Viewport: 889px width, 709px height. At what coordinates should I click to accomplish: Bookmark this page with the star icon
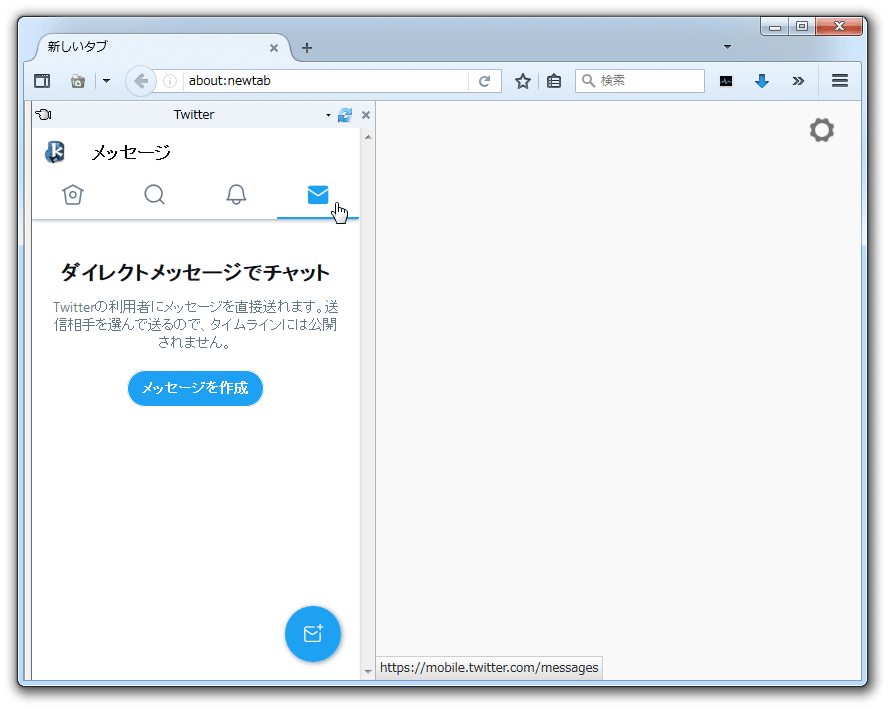(x=522, y=81)
